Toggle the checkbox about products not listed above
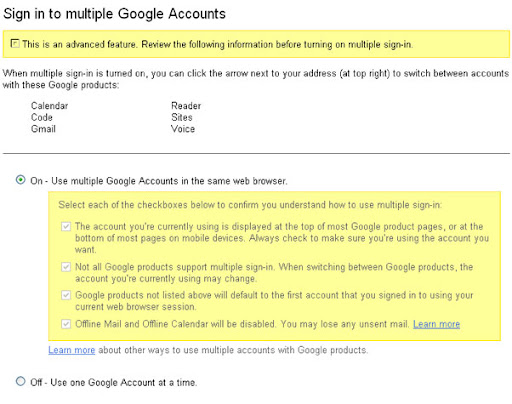Image resolution: width=512 pixels, height=404 pixels. pyautogui.click(x=66, y=295)
